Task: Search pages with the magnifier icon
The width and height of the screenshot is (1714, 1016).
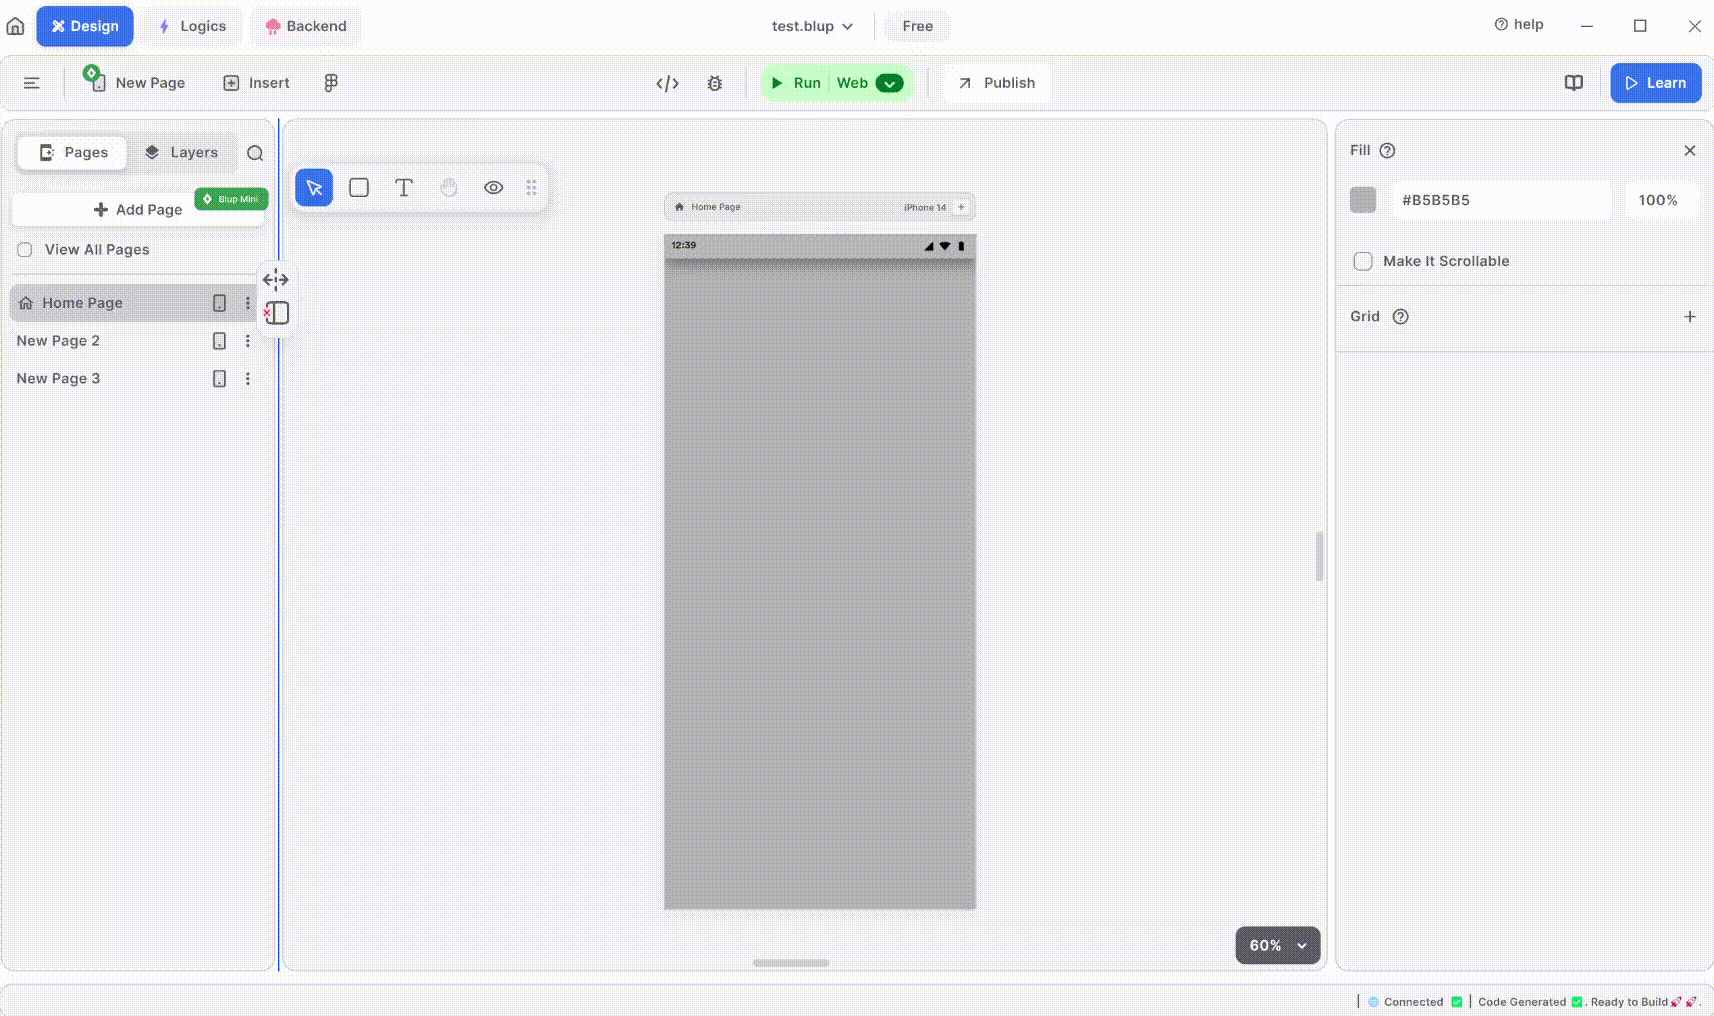Action: click(x=255, y=153)
